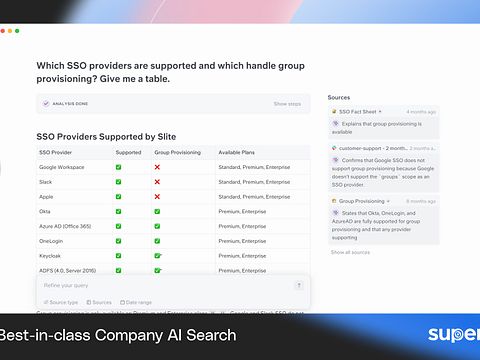Click the Group Provisioning checkbox for OneLogin
The height and width of the screenshot is (360, 480).
click(157, 241)
